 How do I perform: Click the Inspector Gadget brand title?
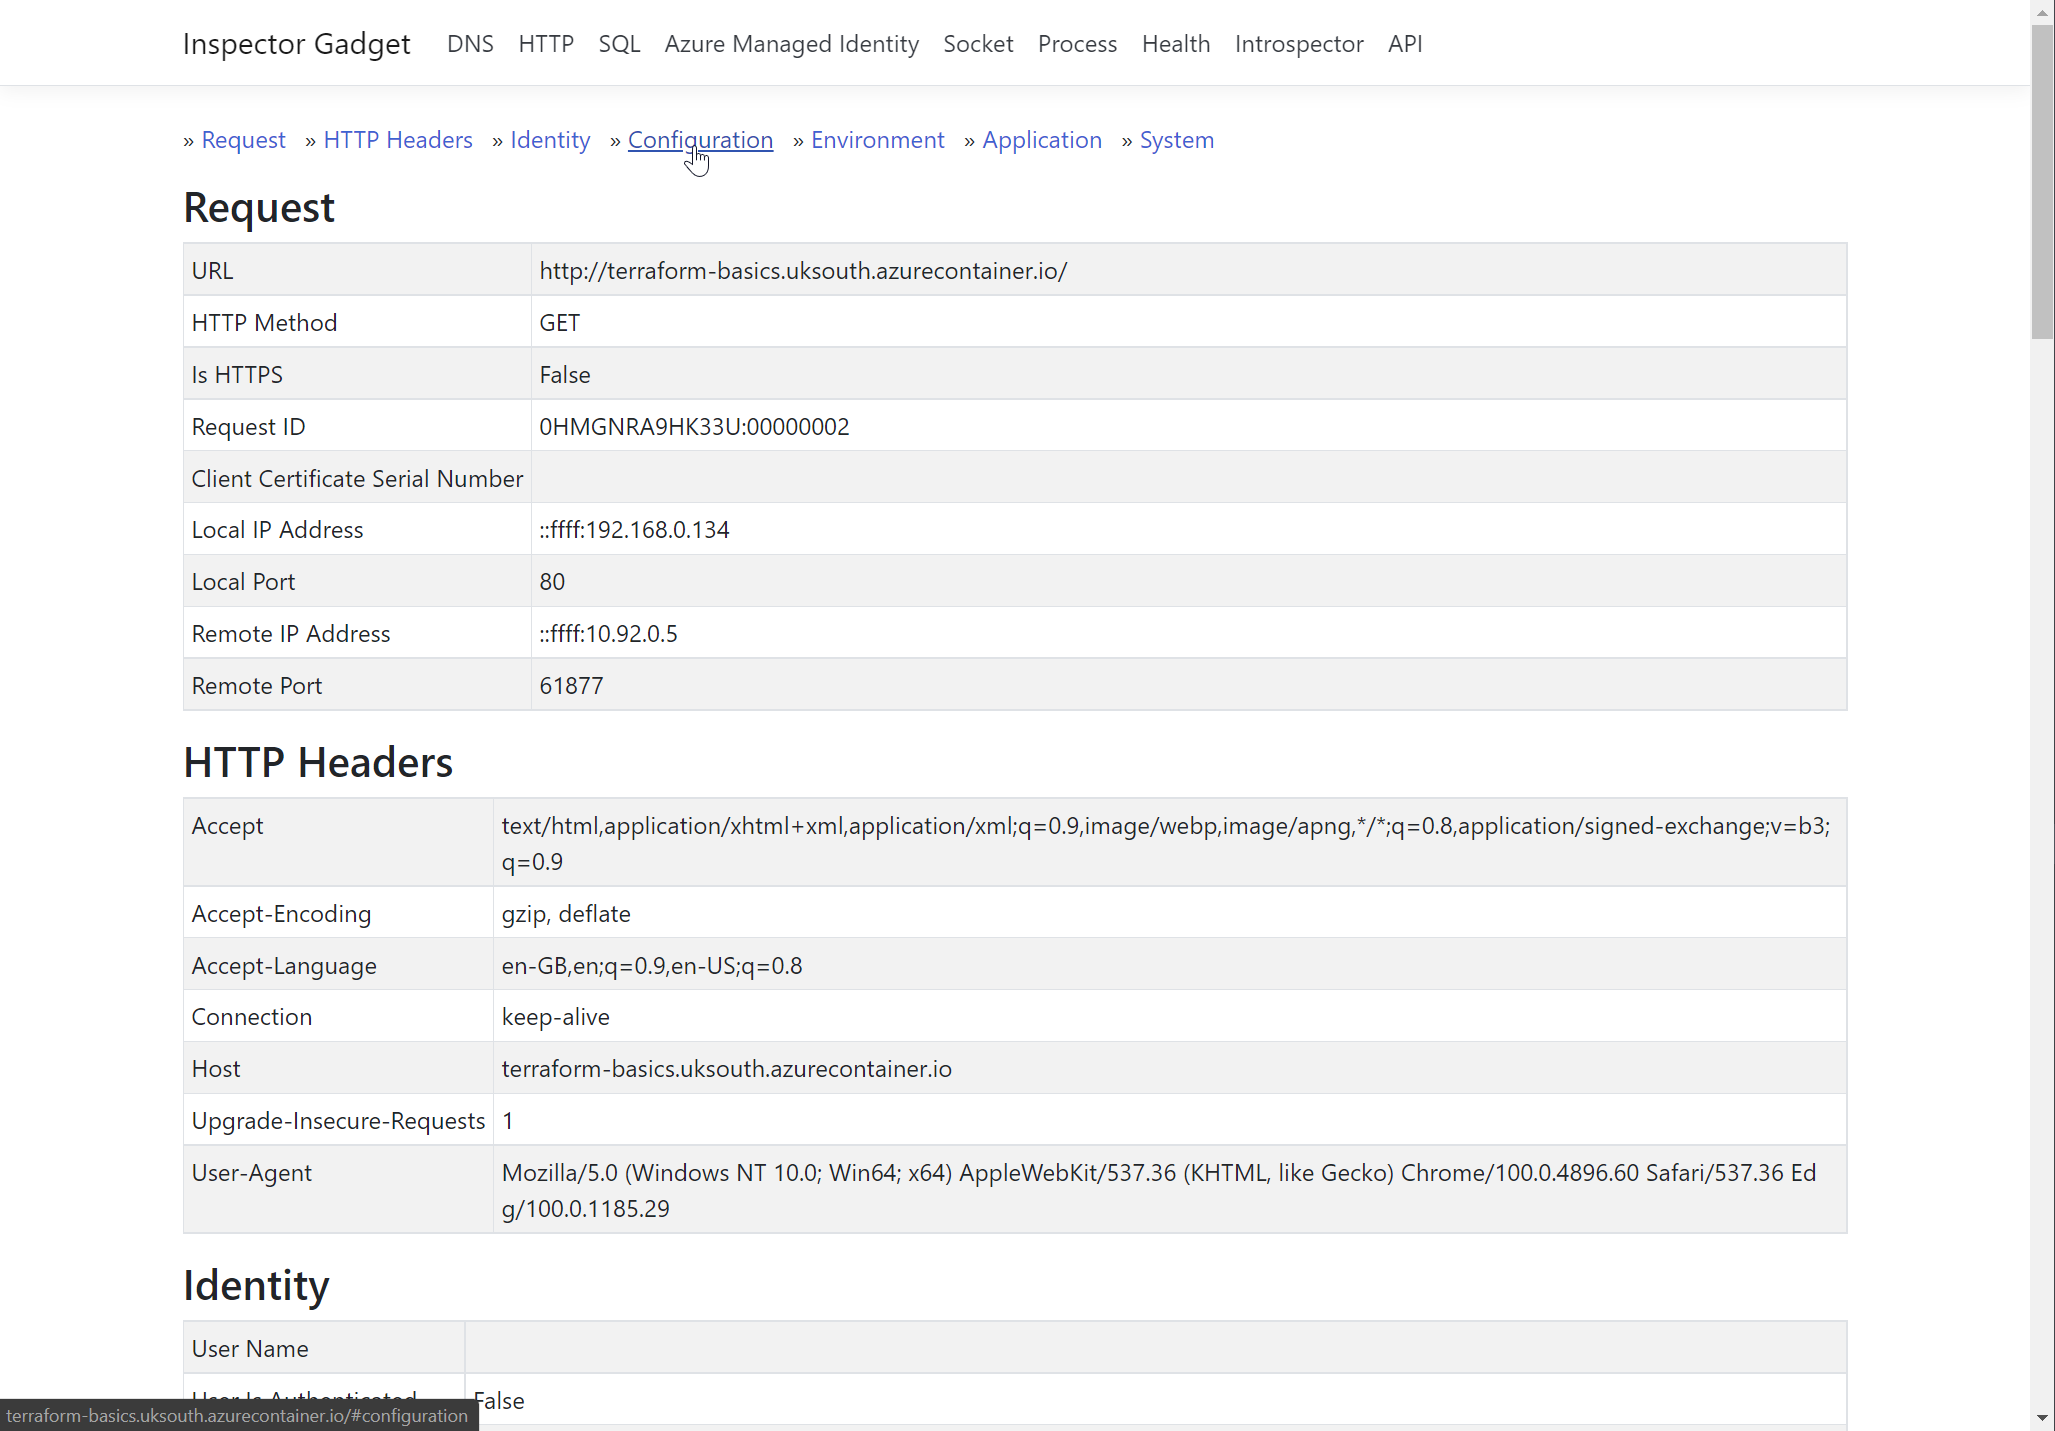296,44
